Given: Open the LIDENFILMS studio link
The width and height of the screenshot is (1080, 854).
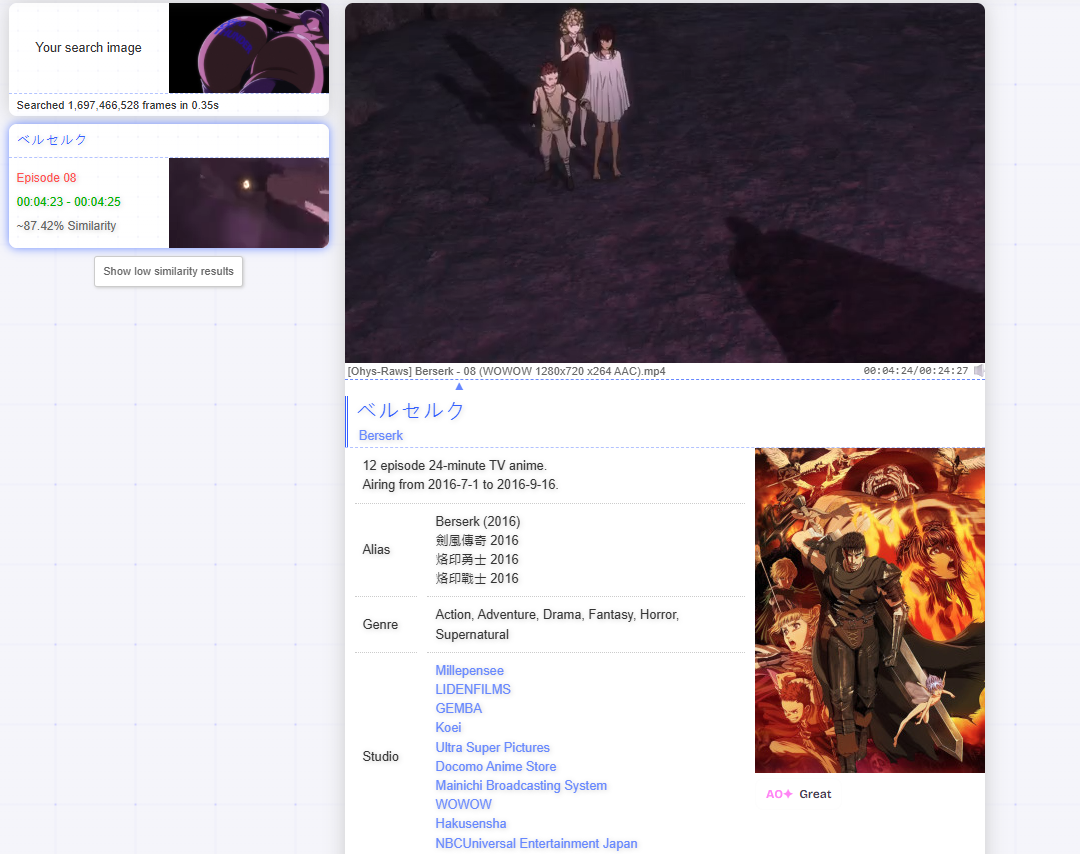Looking at the screenshot, I should [x=473, y=689].
